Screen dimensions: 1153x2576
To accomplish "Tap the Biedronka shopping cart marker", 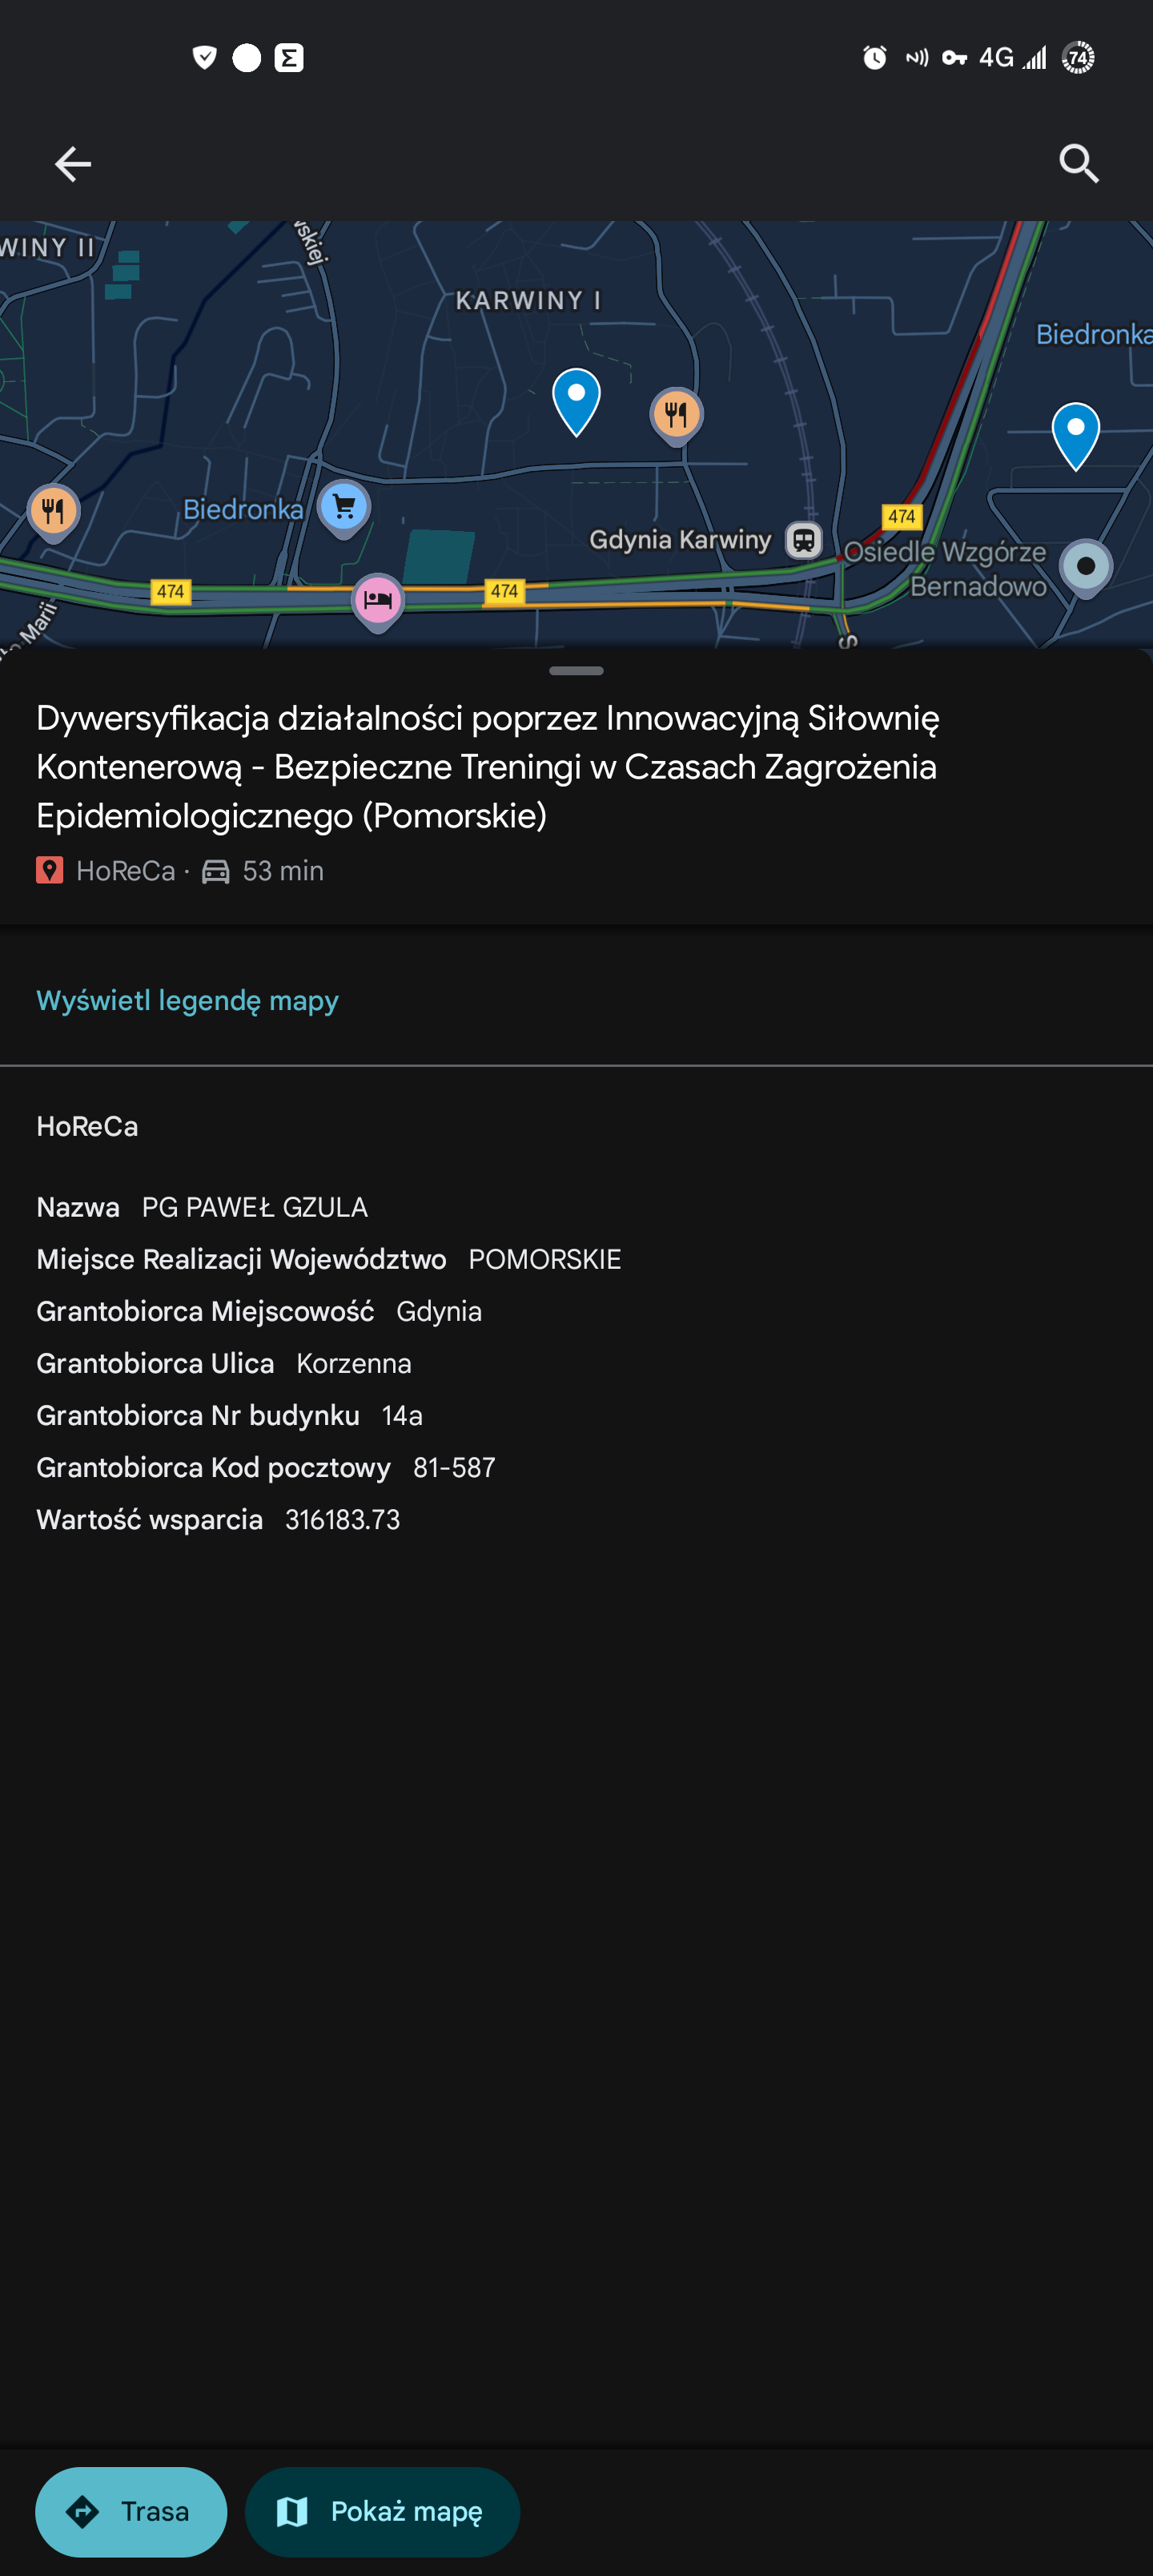I will click(x=344, y=507).
